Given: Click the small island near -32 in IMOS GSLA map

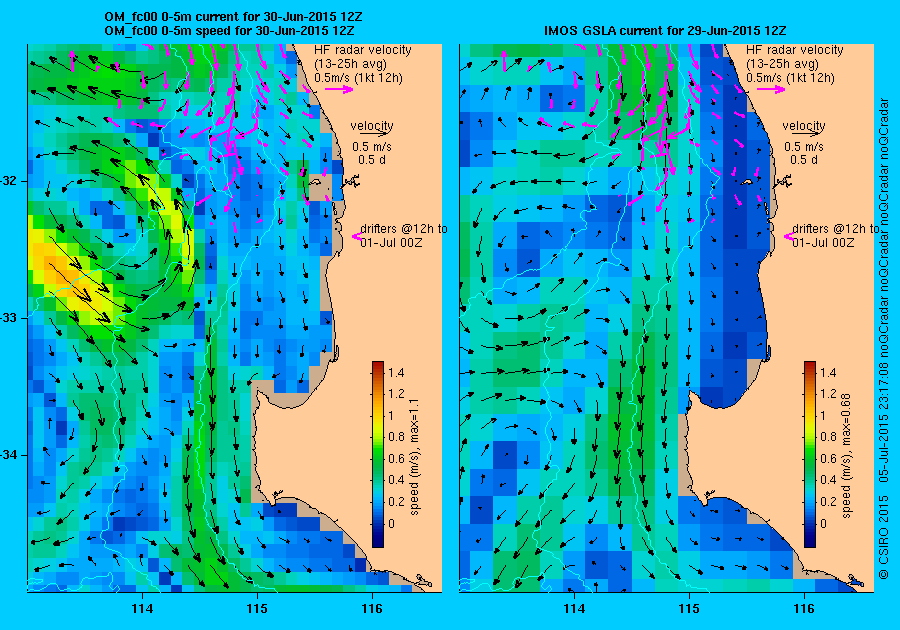Looking at the screenshot, I should (x=746, y=182).
